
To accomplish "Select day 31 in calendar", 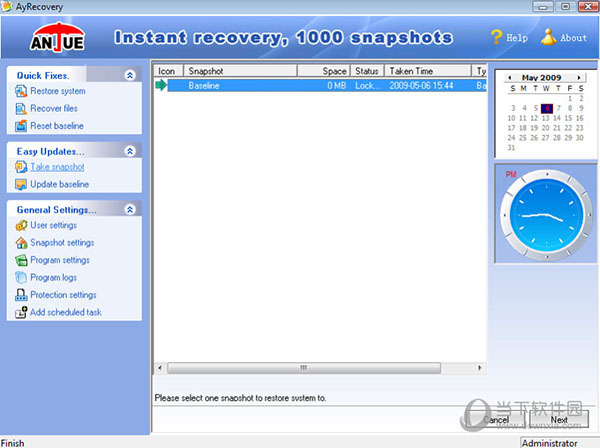I will pos(512,148).
